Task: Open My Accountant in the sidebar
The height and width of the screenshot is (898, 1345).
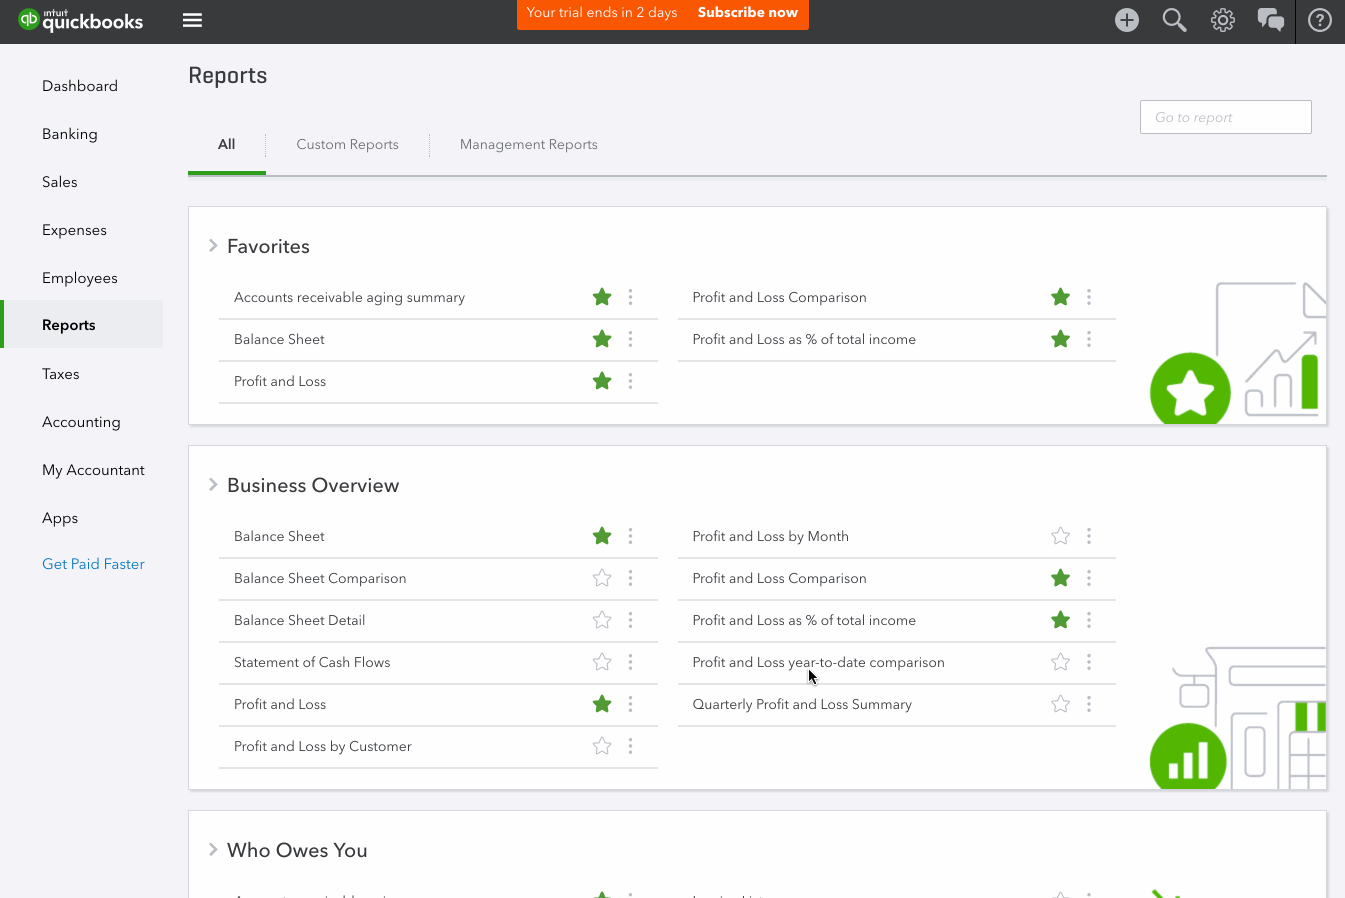Action: tap(93, 470)
